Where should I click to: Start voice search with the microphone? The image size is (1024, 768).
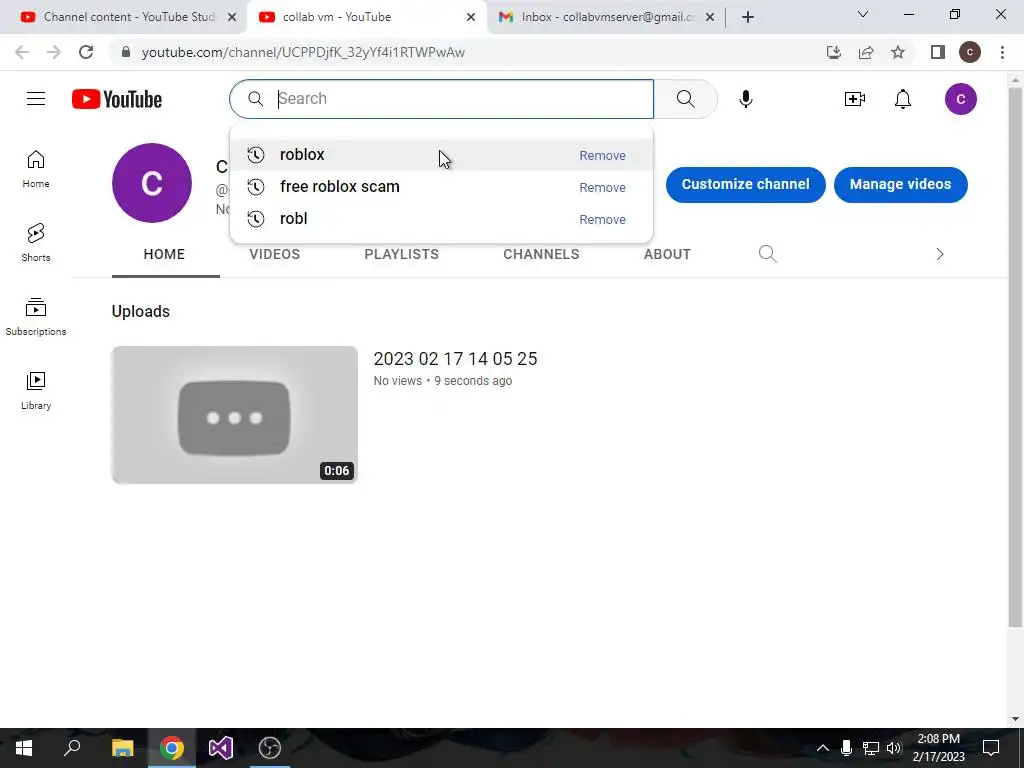[746, 99]
